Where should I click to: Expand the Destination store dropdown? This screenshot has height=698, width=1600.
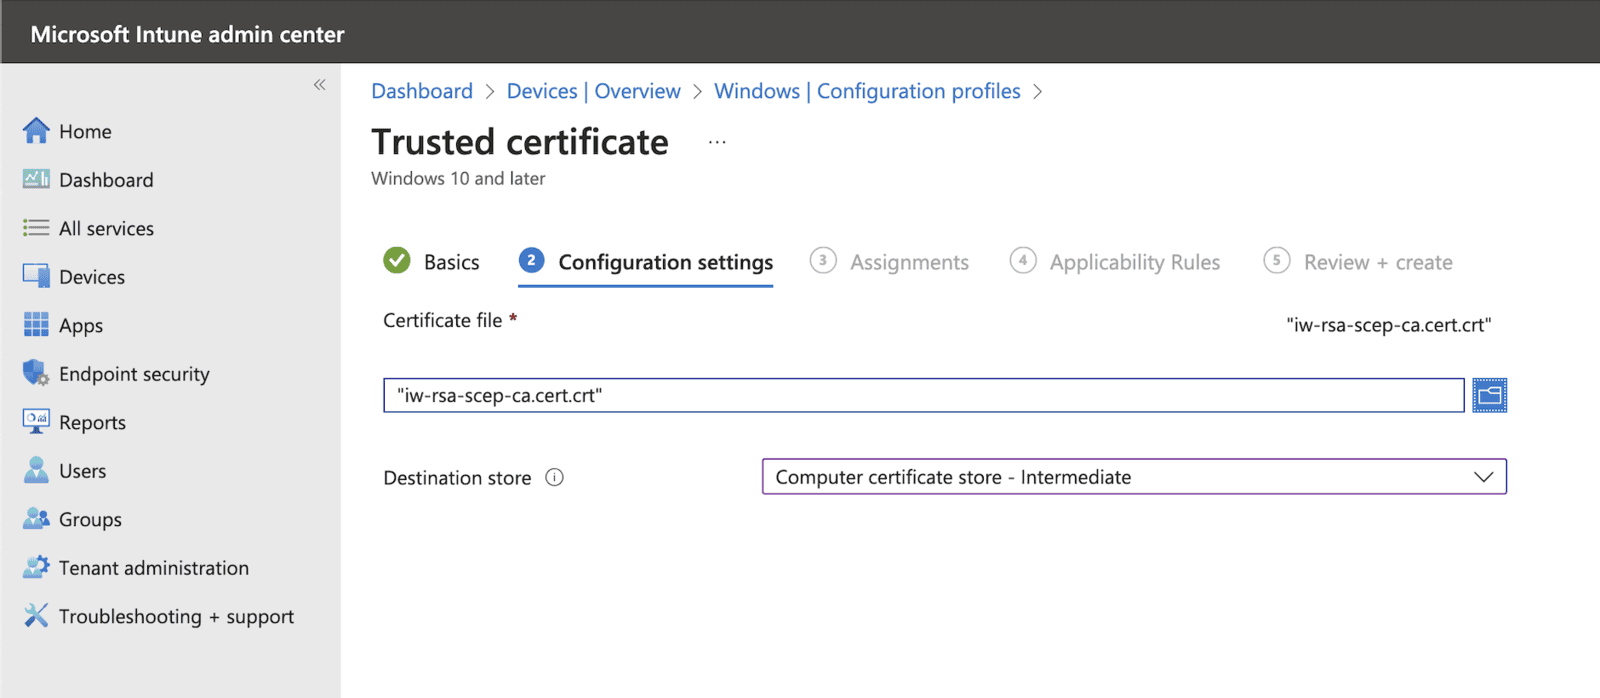pos(1134,477)
